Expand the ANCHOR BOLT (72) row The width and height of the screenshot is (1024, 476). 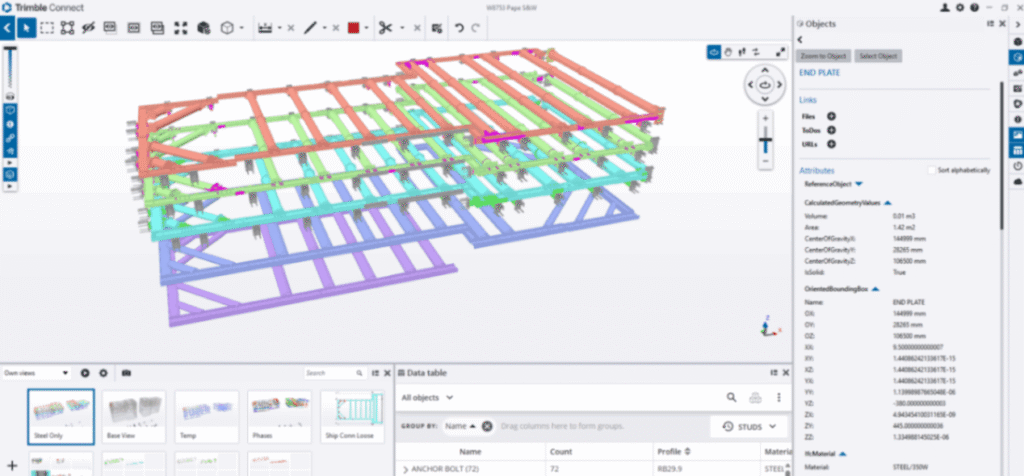point(405,469)
